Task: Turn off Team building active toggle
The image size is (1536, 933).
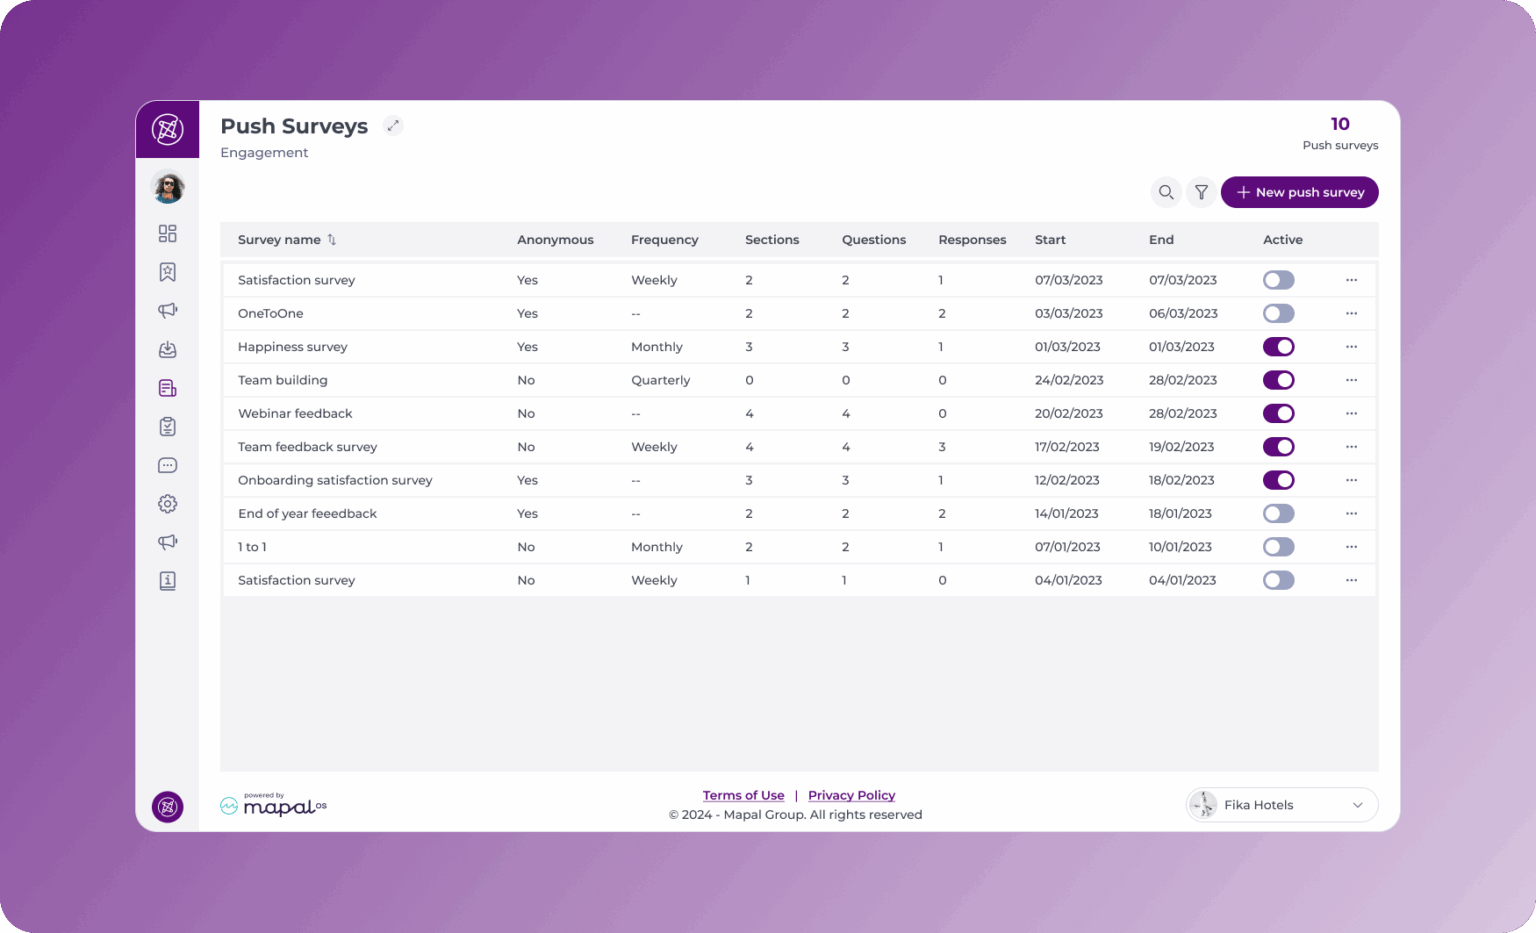Action: (x=1279, y=380)
